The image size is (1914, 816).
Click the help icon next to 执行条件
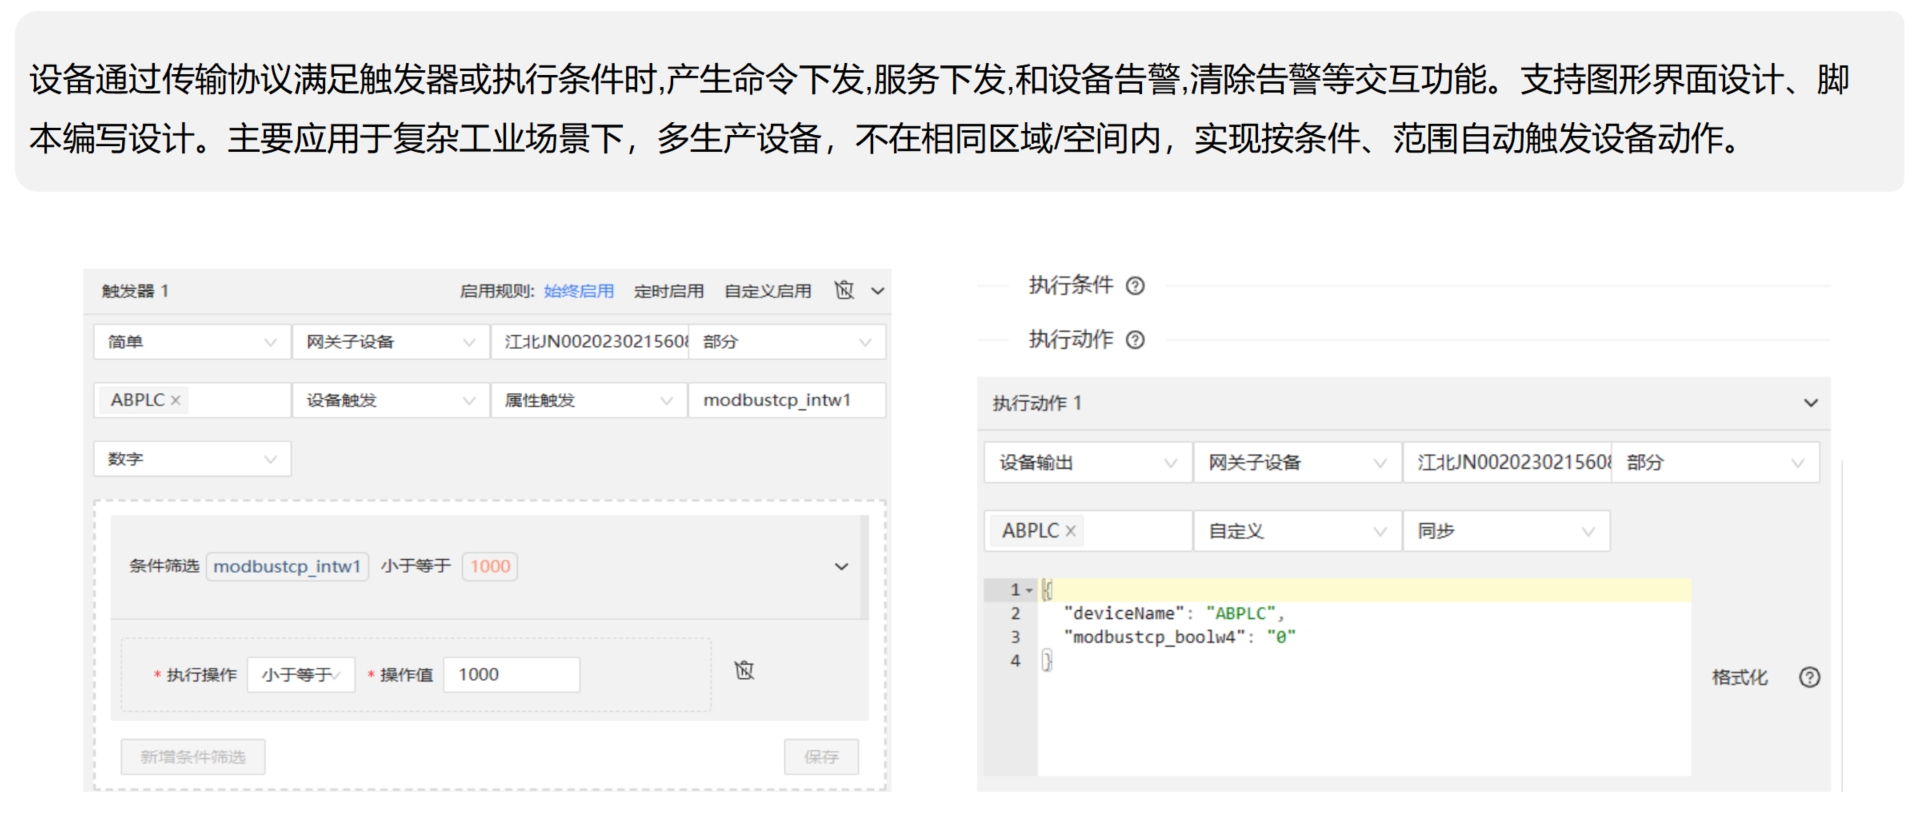point(1135,286)
